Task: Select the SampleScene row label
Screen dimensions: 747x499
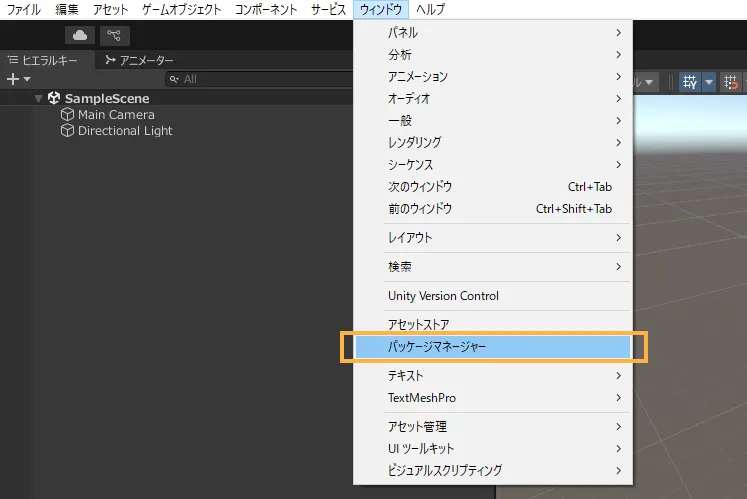Action: click(107, 99)
